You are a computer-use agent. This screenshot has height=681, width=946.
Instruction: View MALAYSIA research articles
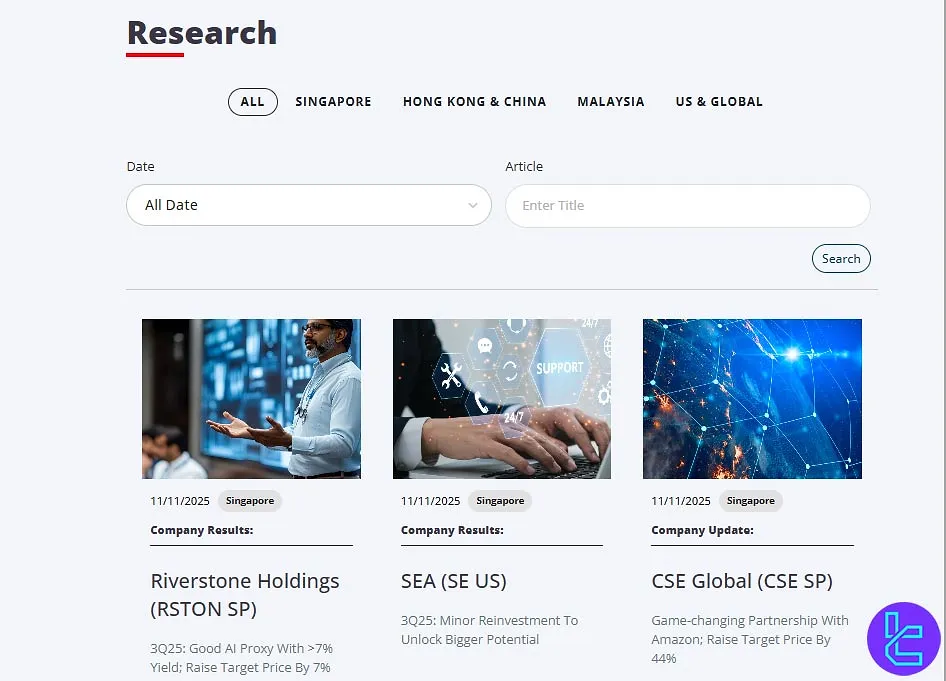pyautogui.click(x=610, y=101)
